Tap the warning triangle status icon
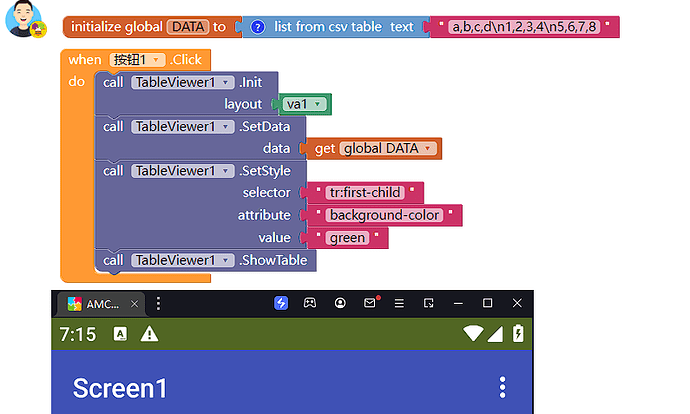The width and height of the screenshot is (690, 414). [149, 334]
